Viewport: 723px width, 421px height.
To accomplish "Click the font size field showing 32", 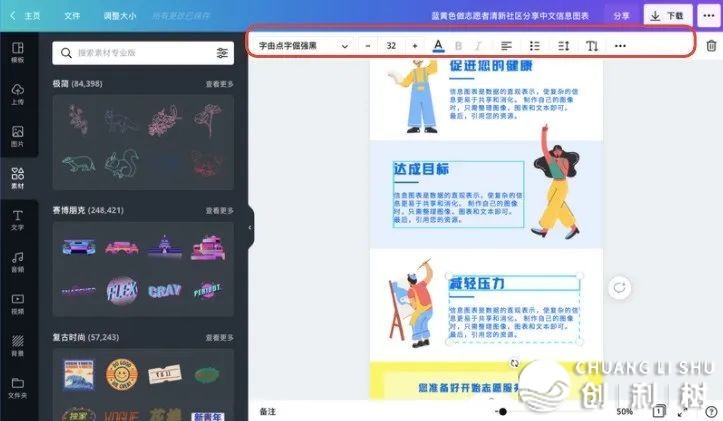I will 391,46.
